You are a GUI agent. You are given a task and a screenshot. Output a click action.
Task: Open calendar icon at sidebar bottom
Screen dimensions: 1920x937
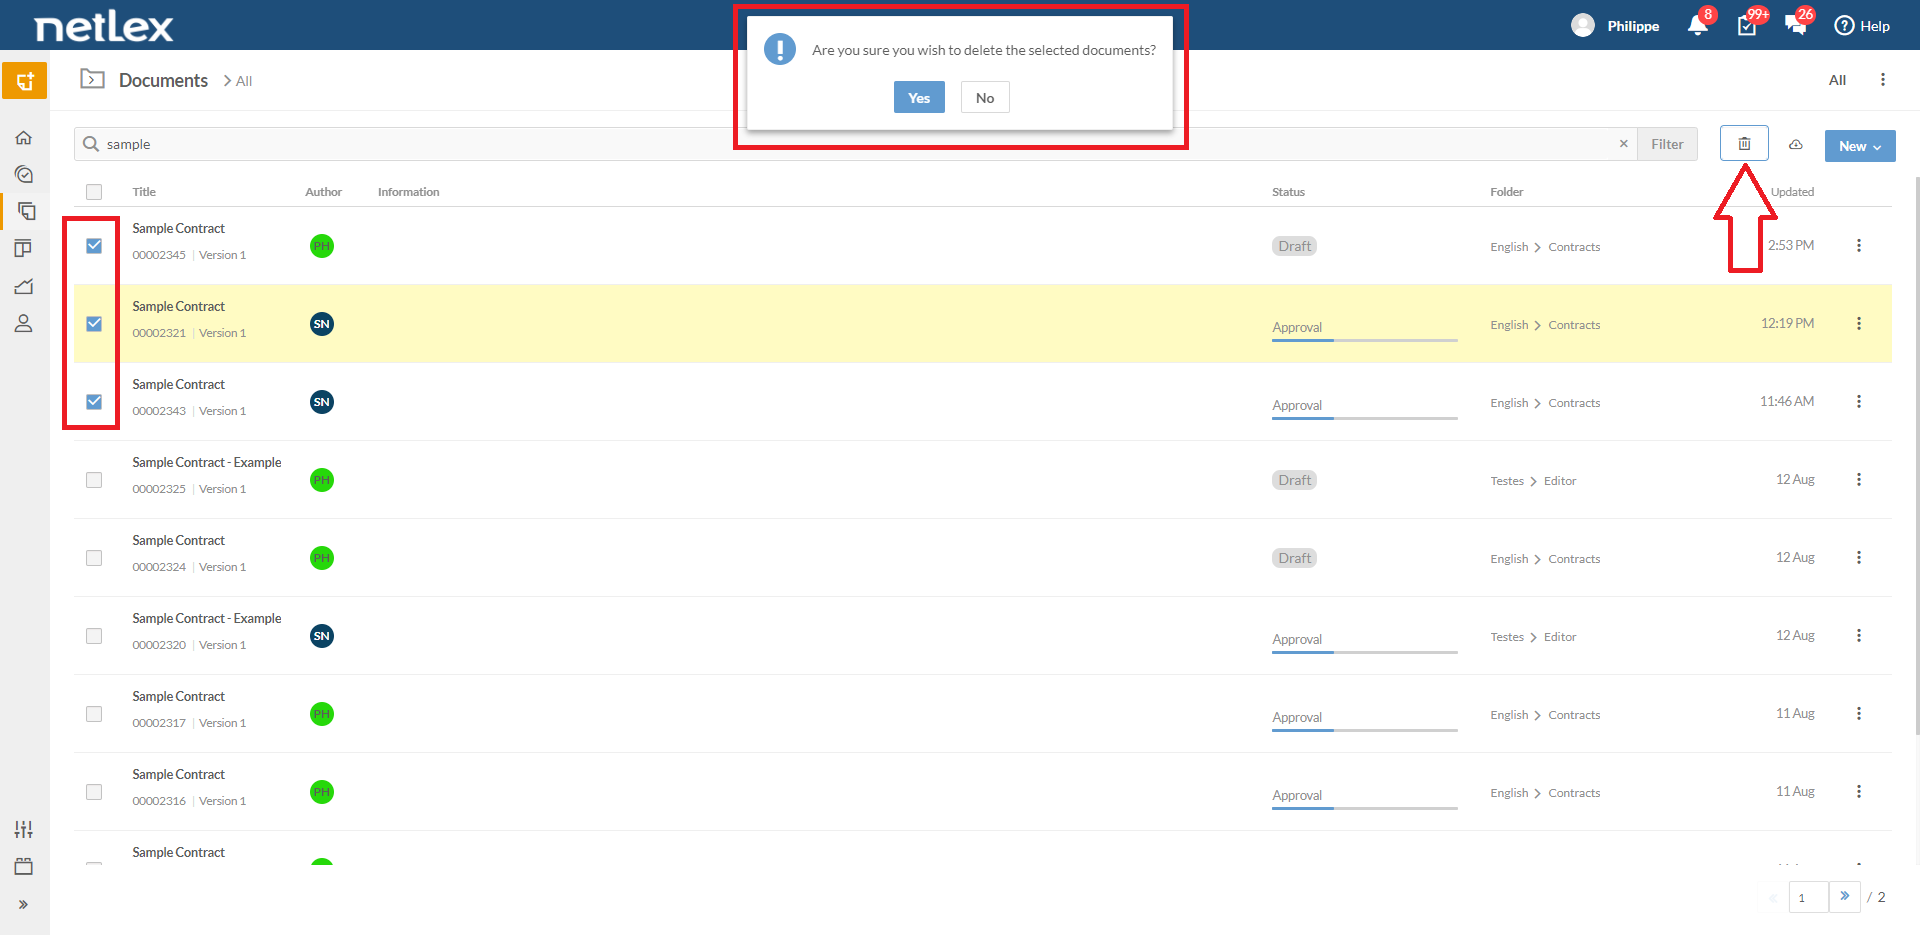pos(24,867)
